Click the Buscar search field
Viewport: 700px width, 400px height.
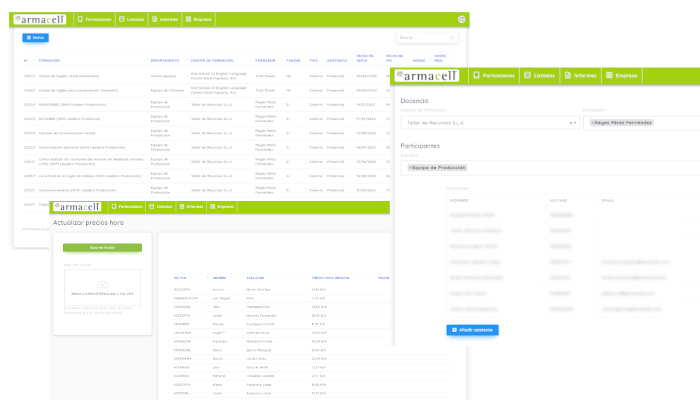427,38
